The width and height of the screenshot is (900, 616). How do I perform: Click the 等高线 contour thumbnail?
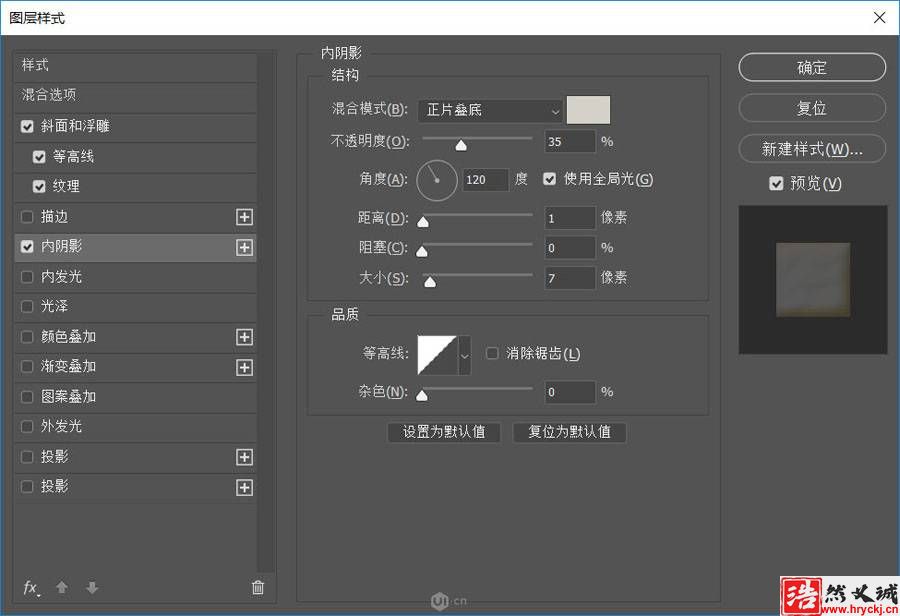tap(437, 355)
